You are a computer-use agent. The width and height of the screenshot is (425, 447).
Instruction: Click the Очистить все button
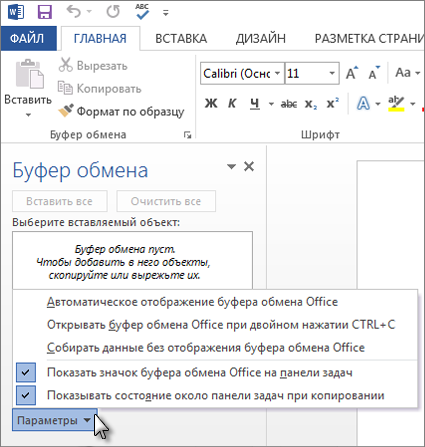pos(166,201)
